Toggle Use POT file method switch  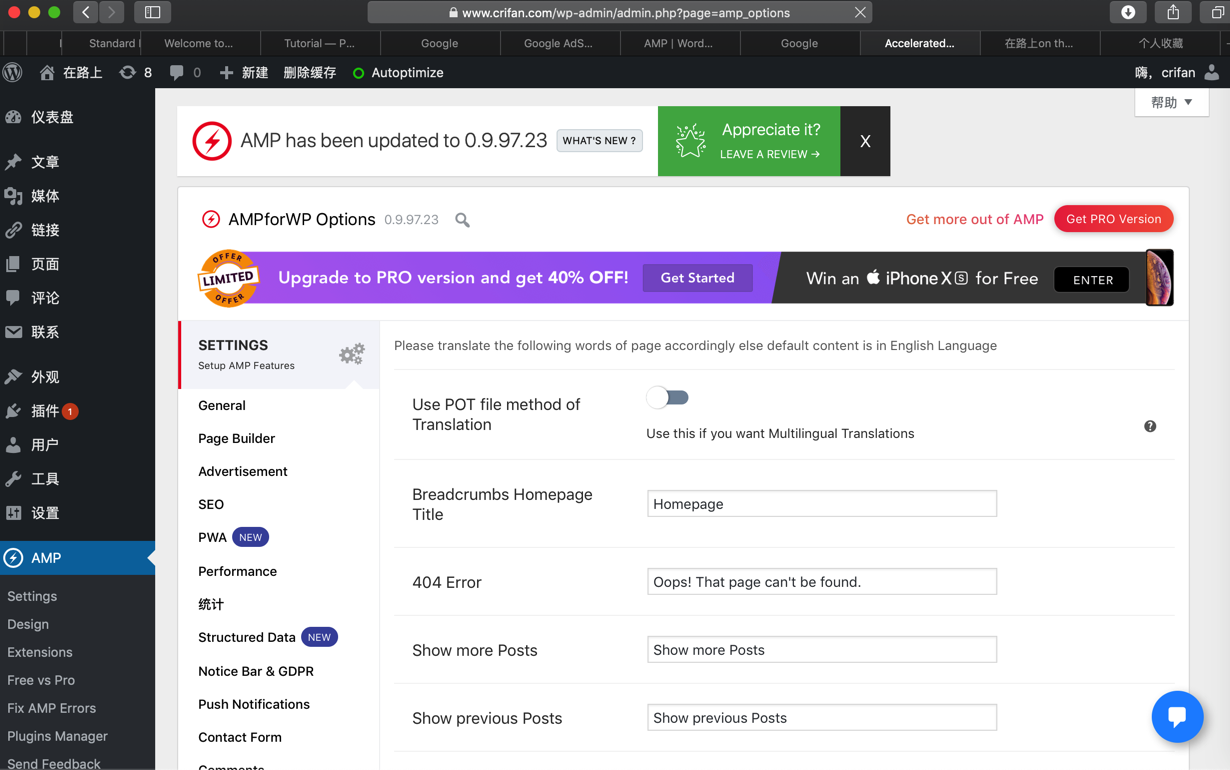point(667,398)
